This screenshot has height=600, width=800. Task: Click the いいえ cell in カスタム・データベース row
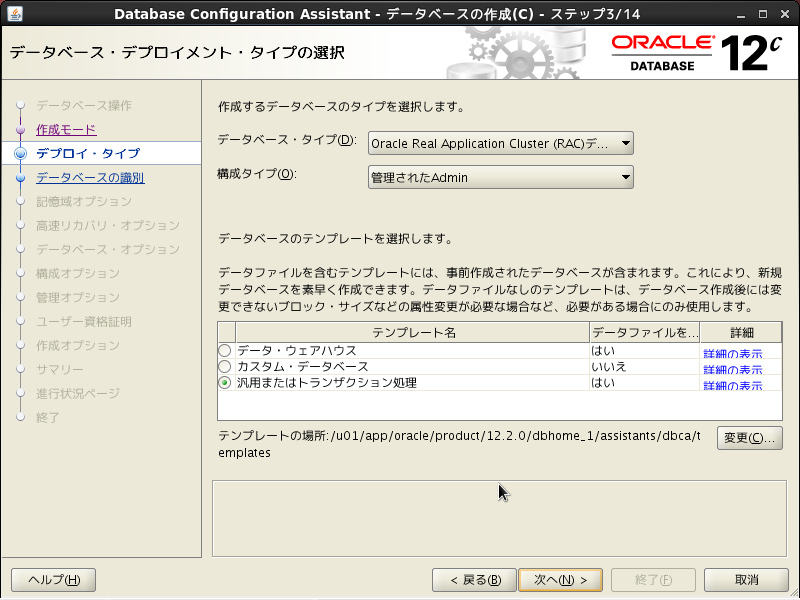point(644,366)
